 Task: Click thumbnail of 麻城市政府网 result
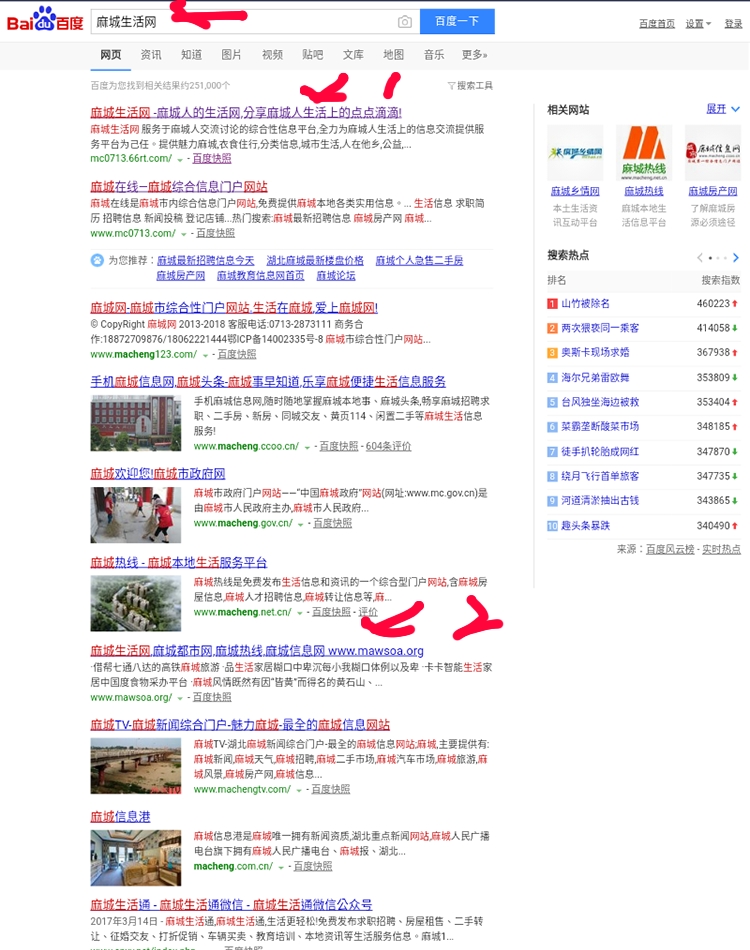pos(136,515)
